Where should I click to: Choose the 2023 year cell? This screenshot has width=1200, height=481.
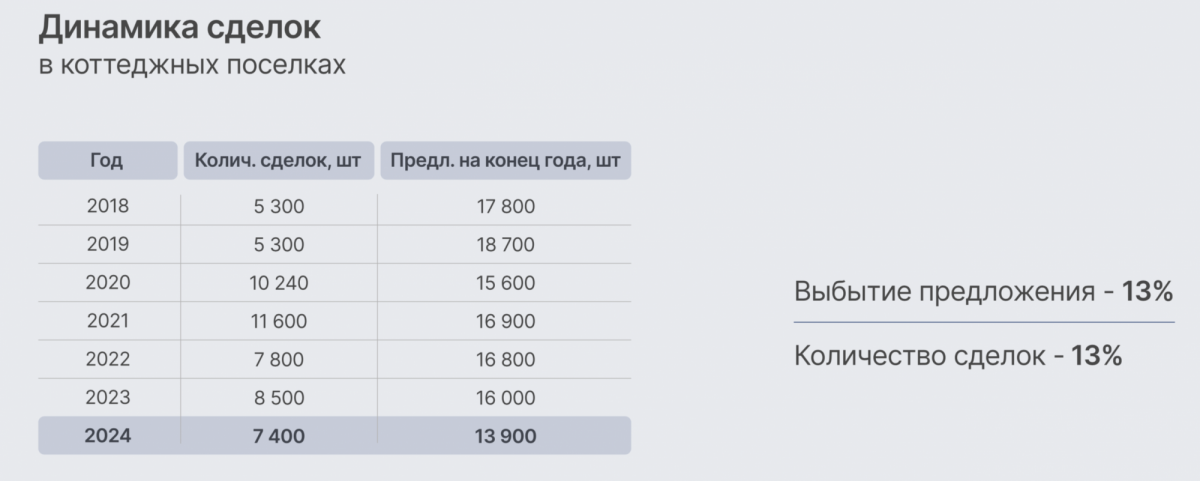[x=108, y=397]
